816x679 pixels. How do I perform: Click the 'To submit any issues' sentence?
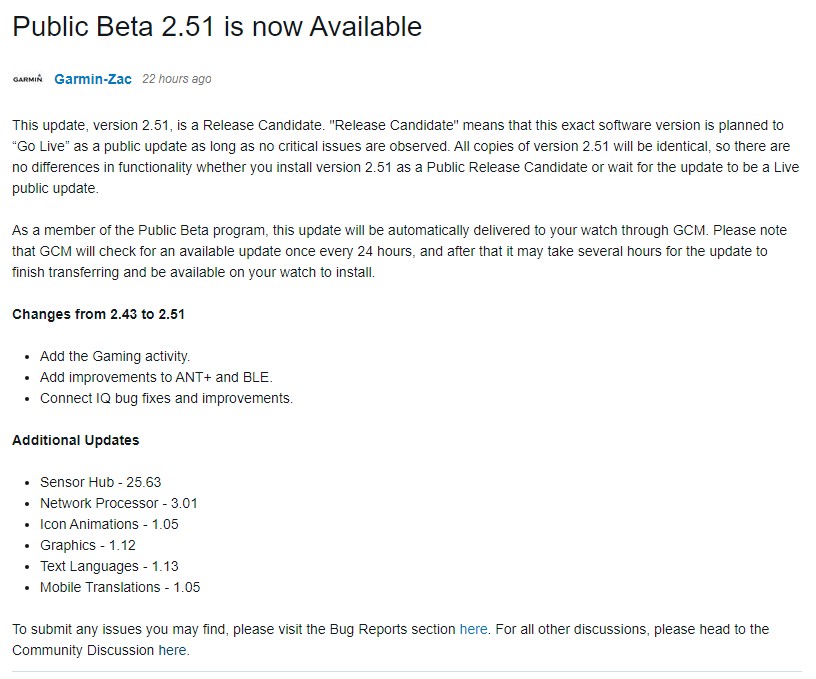(x=230, y=629)
